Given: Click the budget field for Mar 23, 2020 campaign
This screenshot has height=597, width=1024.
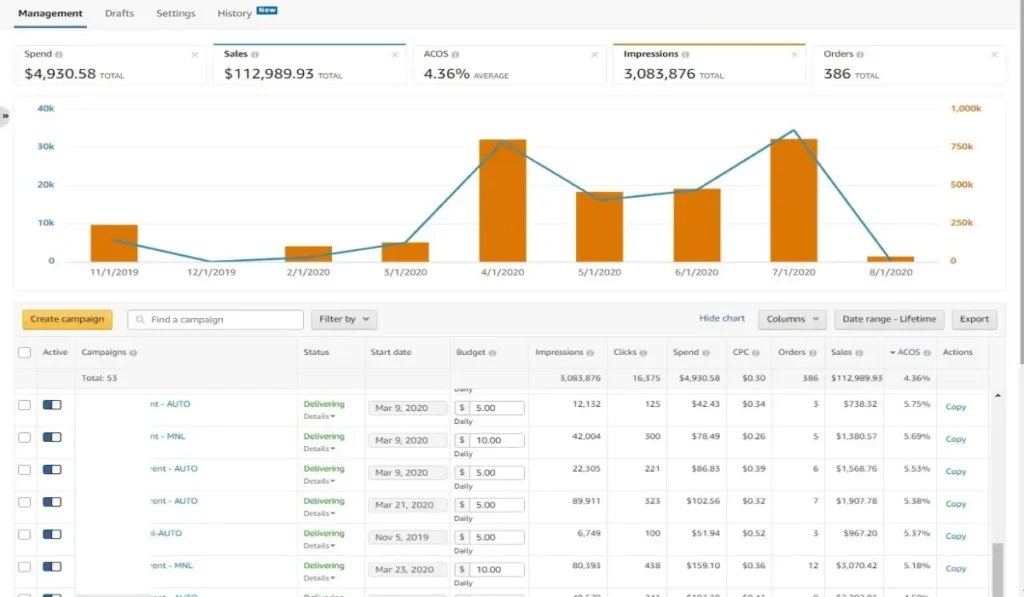Looking at the screenshot, I should 496,570.
